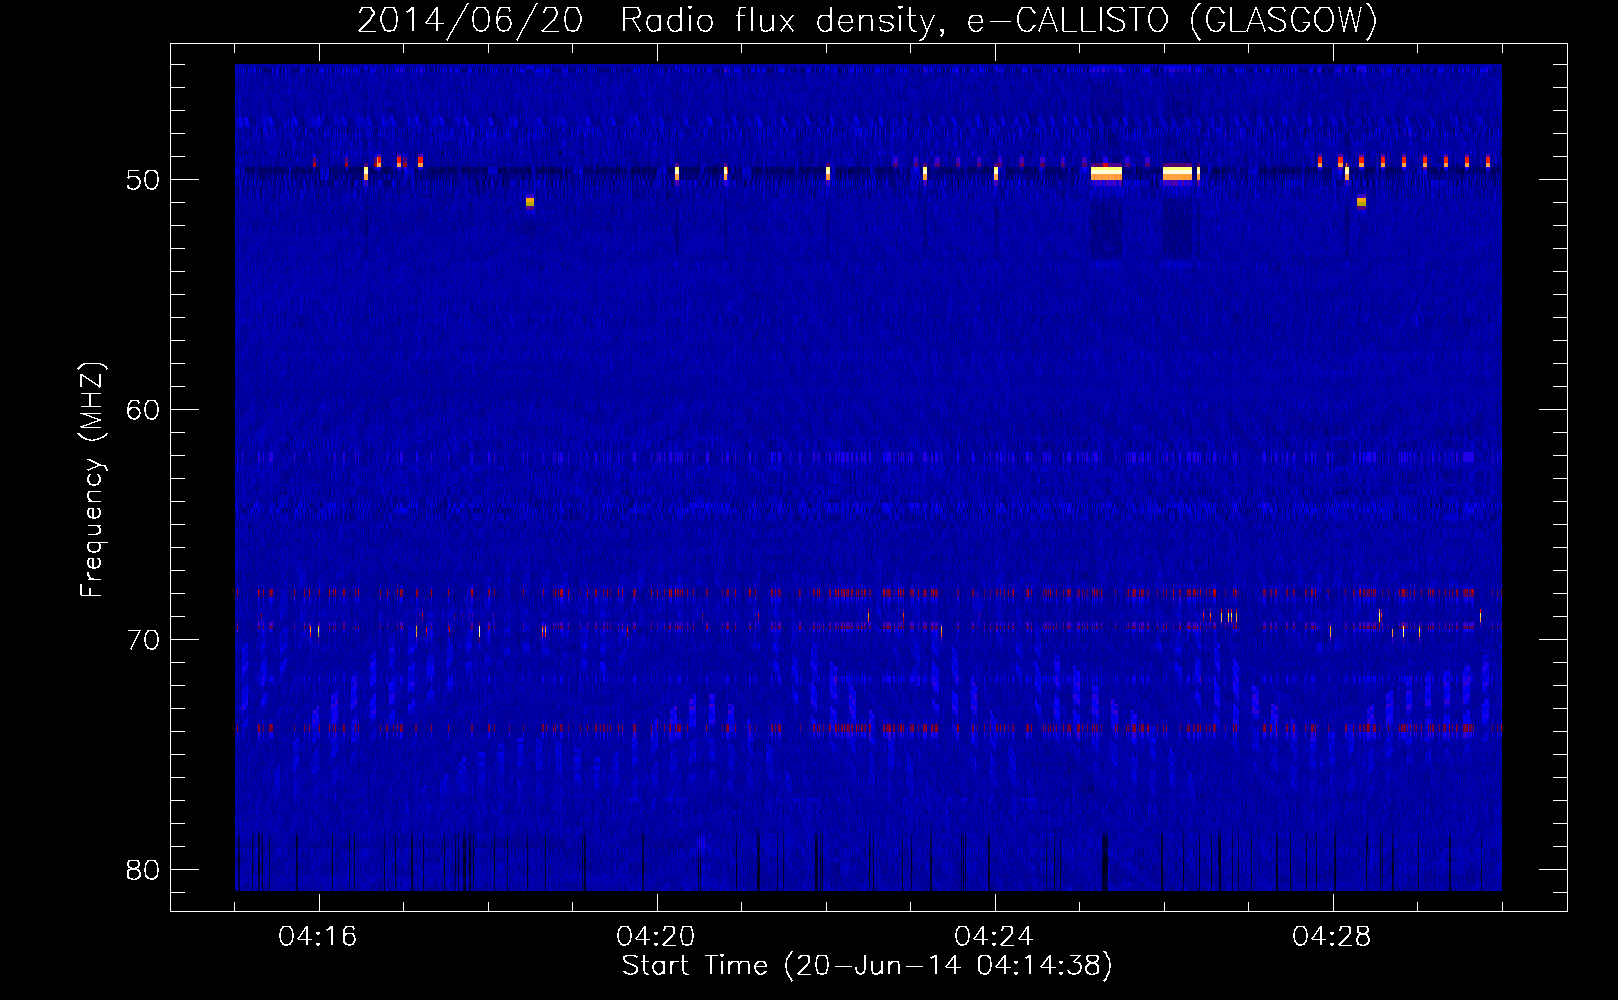Click the 04:24 time tick label

coord(994,937)
